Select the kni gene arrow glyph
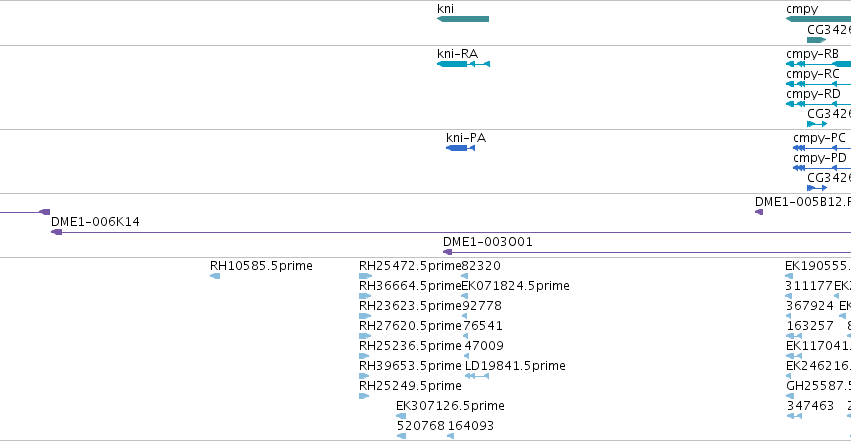The width and height of the screenshot is (851, 441). [463, 19]
